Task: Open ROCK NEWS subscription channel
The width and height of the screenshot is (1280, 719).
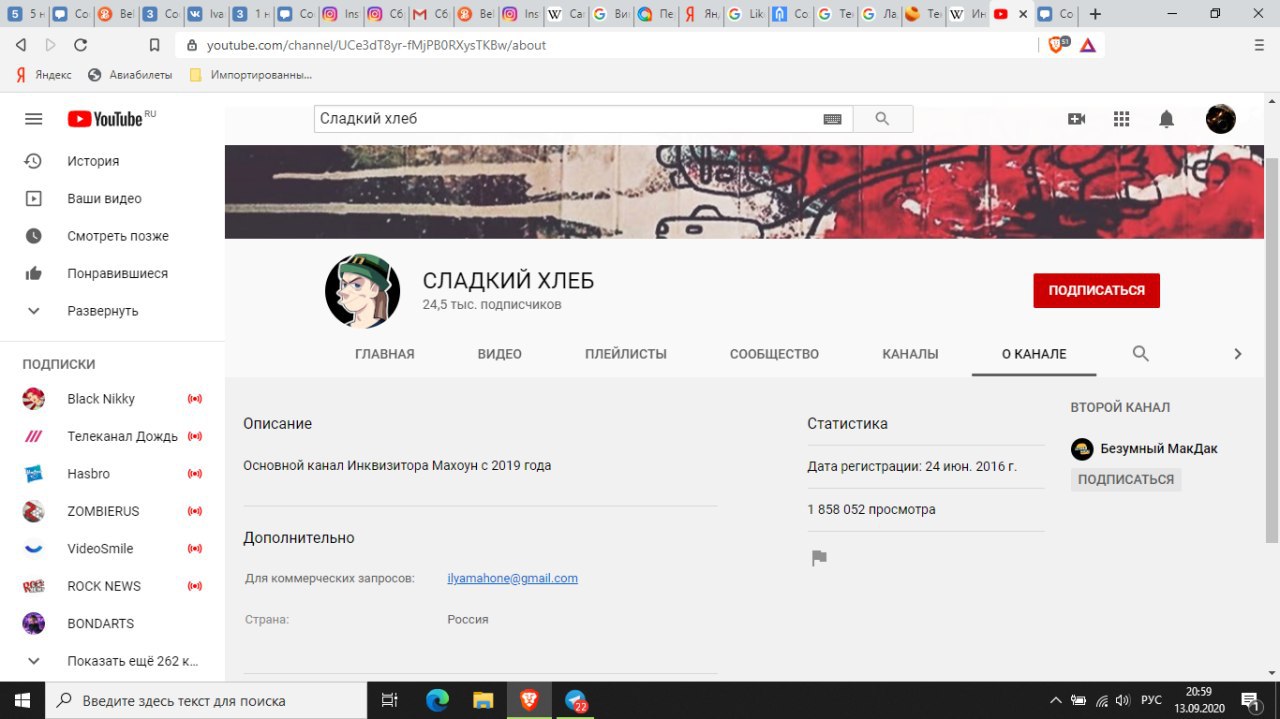Action: 112,586
